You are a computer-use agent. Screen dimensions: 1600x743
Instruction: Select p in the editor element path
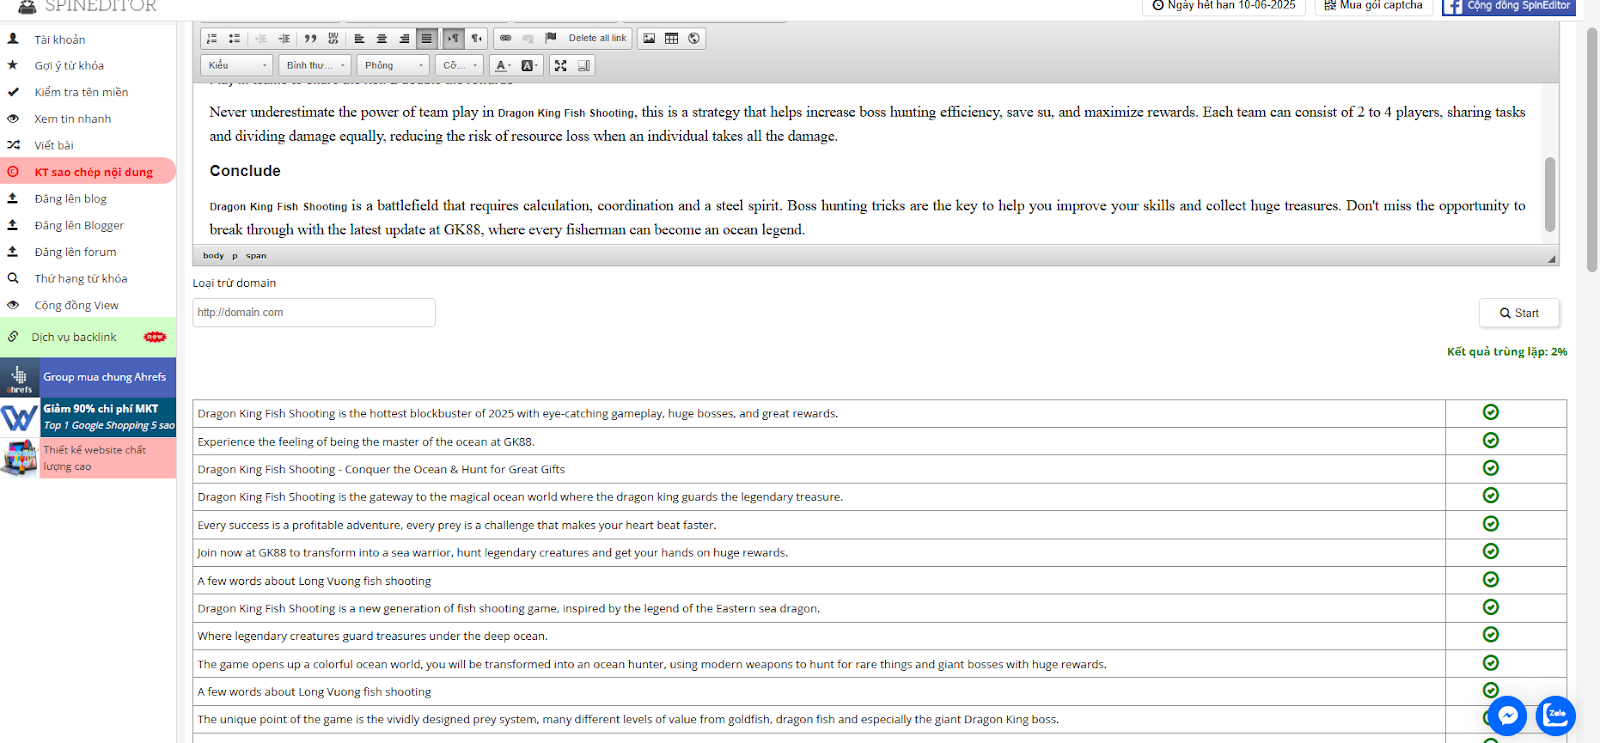235,256
